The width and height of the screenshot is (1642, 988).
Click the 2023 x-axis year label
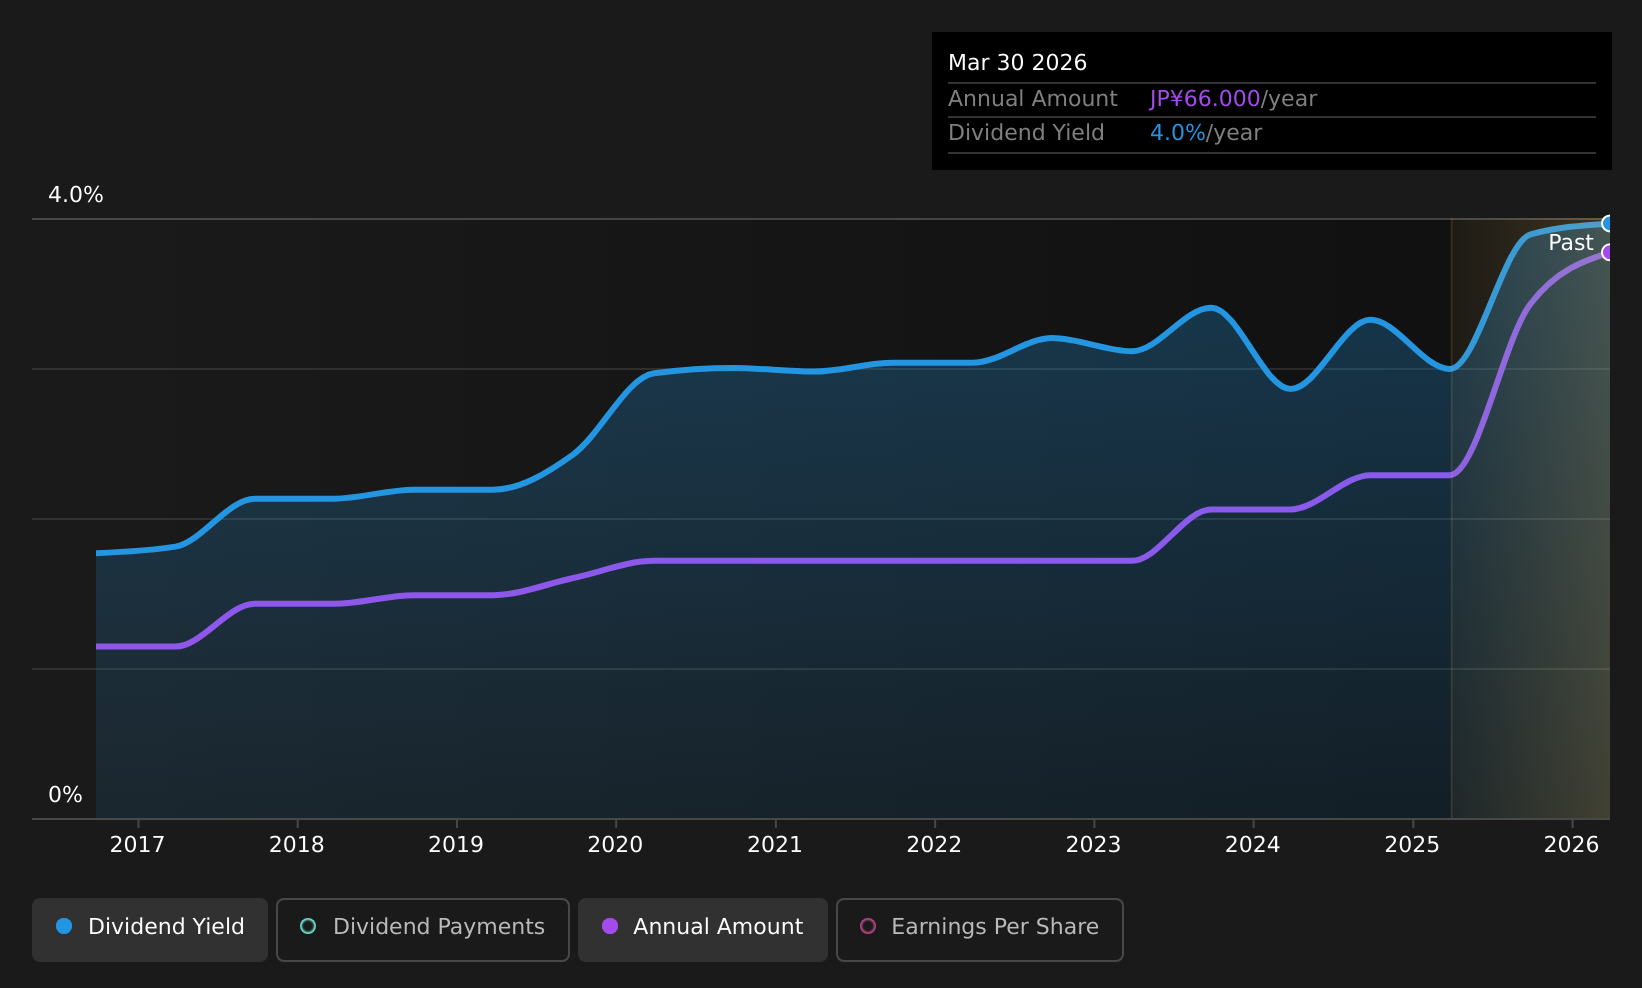point(1093,845)
